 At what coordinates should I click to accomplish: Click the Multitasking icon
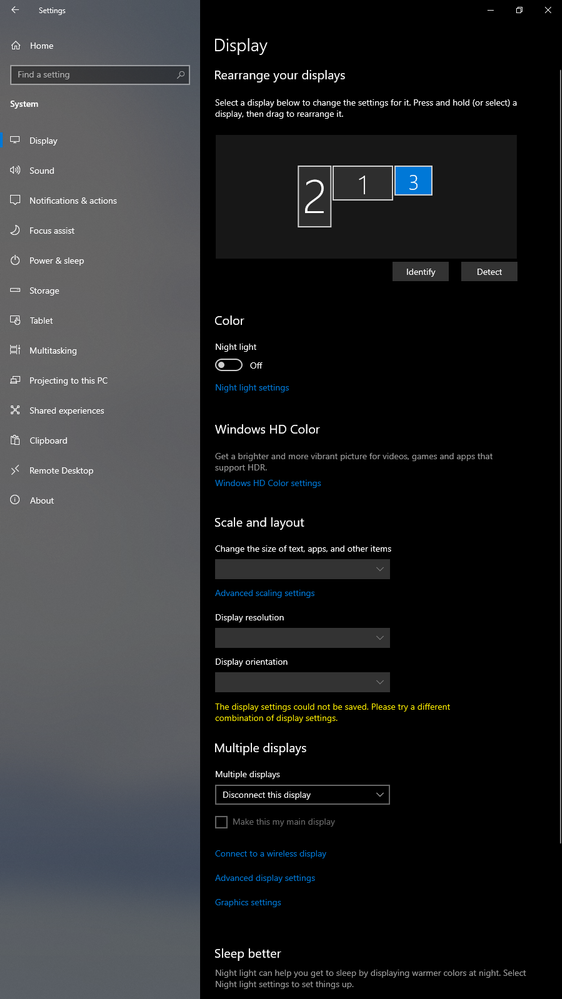pos(16,350)
